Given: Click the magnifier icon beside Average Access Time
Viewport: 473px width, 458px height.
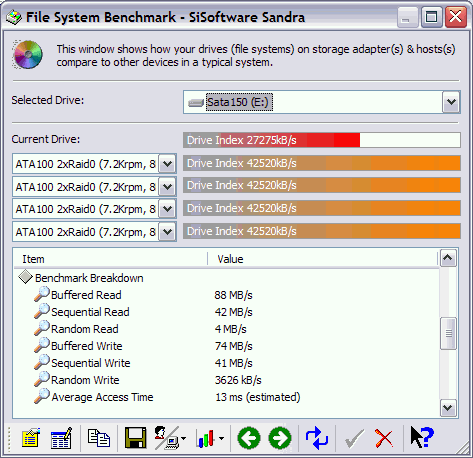Looking at the screenshot, I should [42, 396].
